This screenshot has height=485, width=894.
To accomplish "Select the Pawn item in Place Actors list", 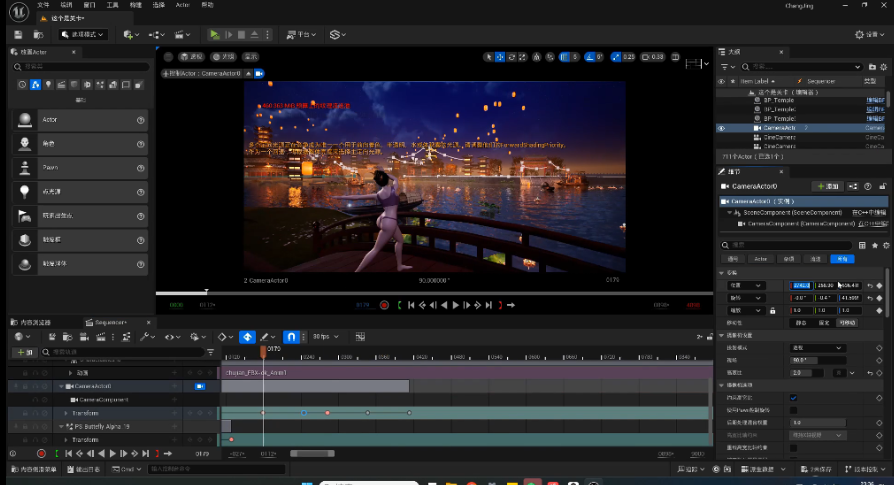I will pyautogui.click(x=80, y=168).
